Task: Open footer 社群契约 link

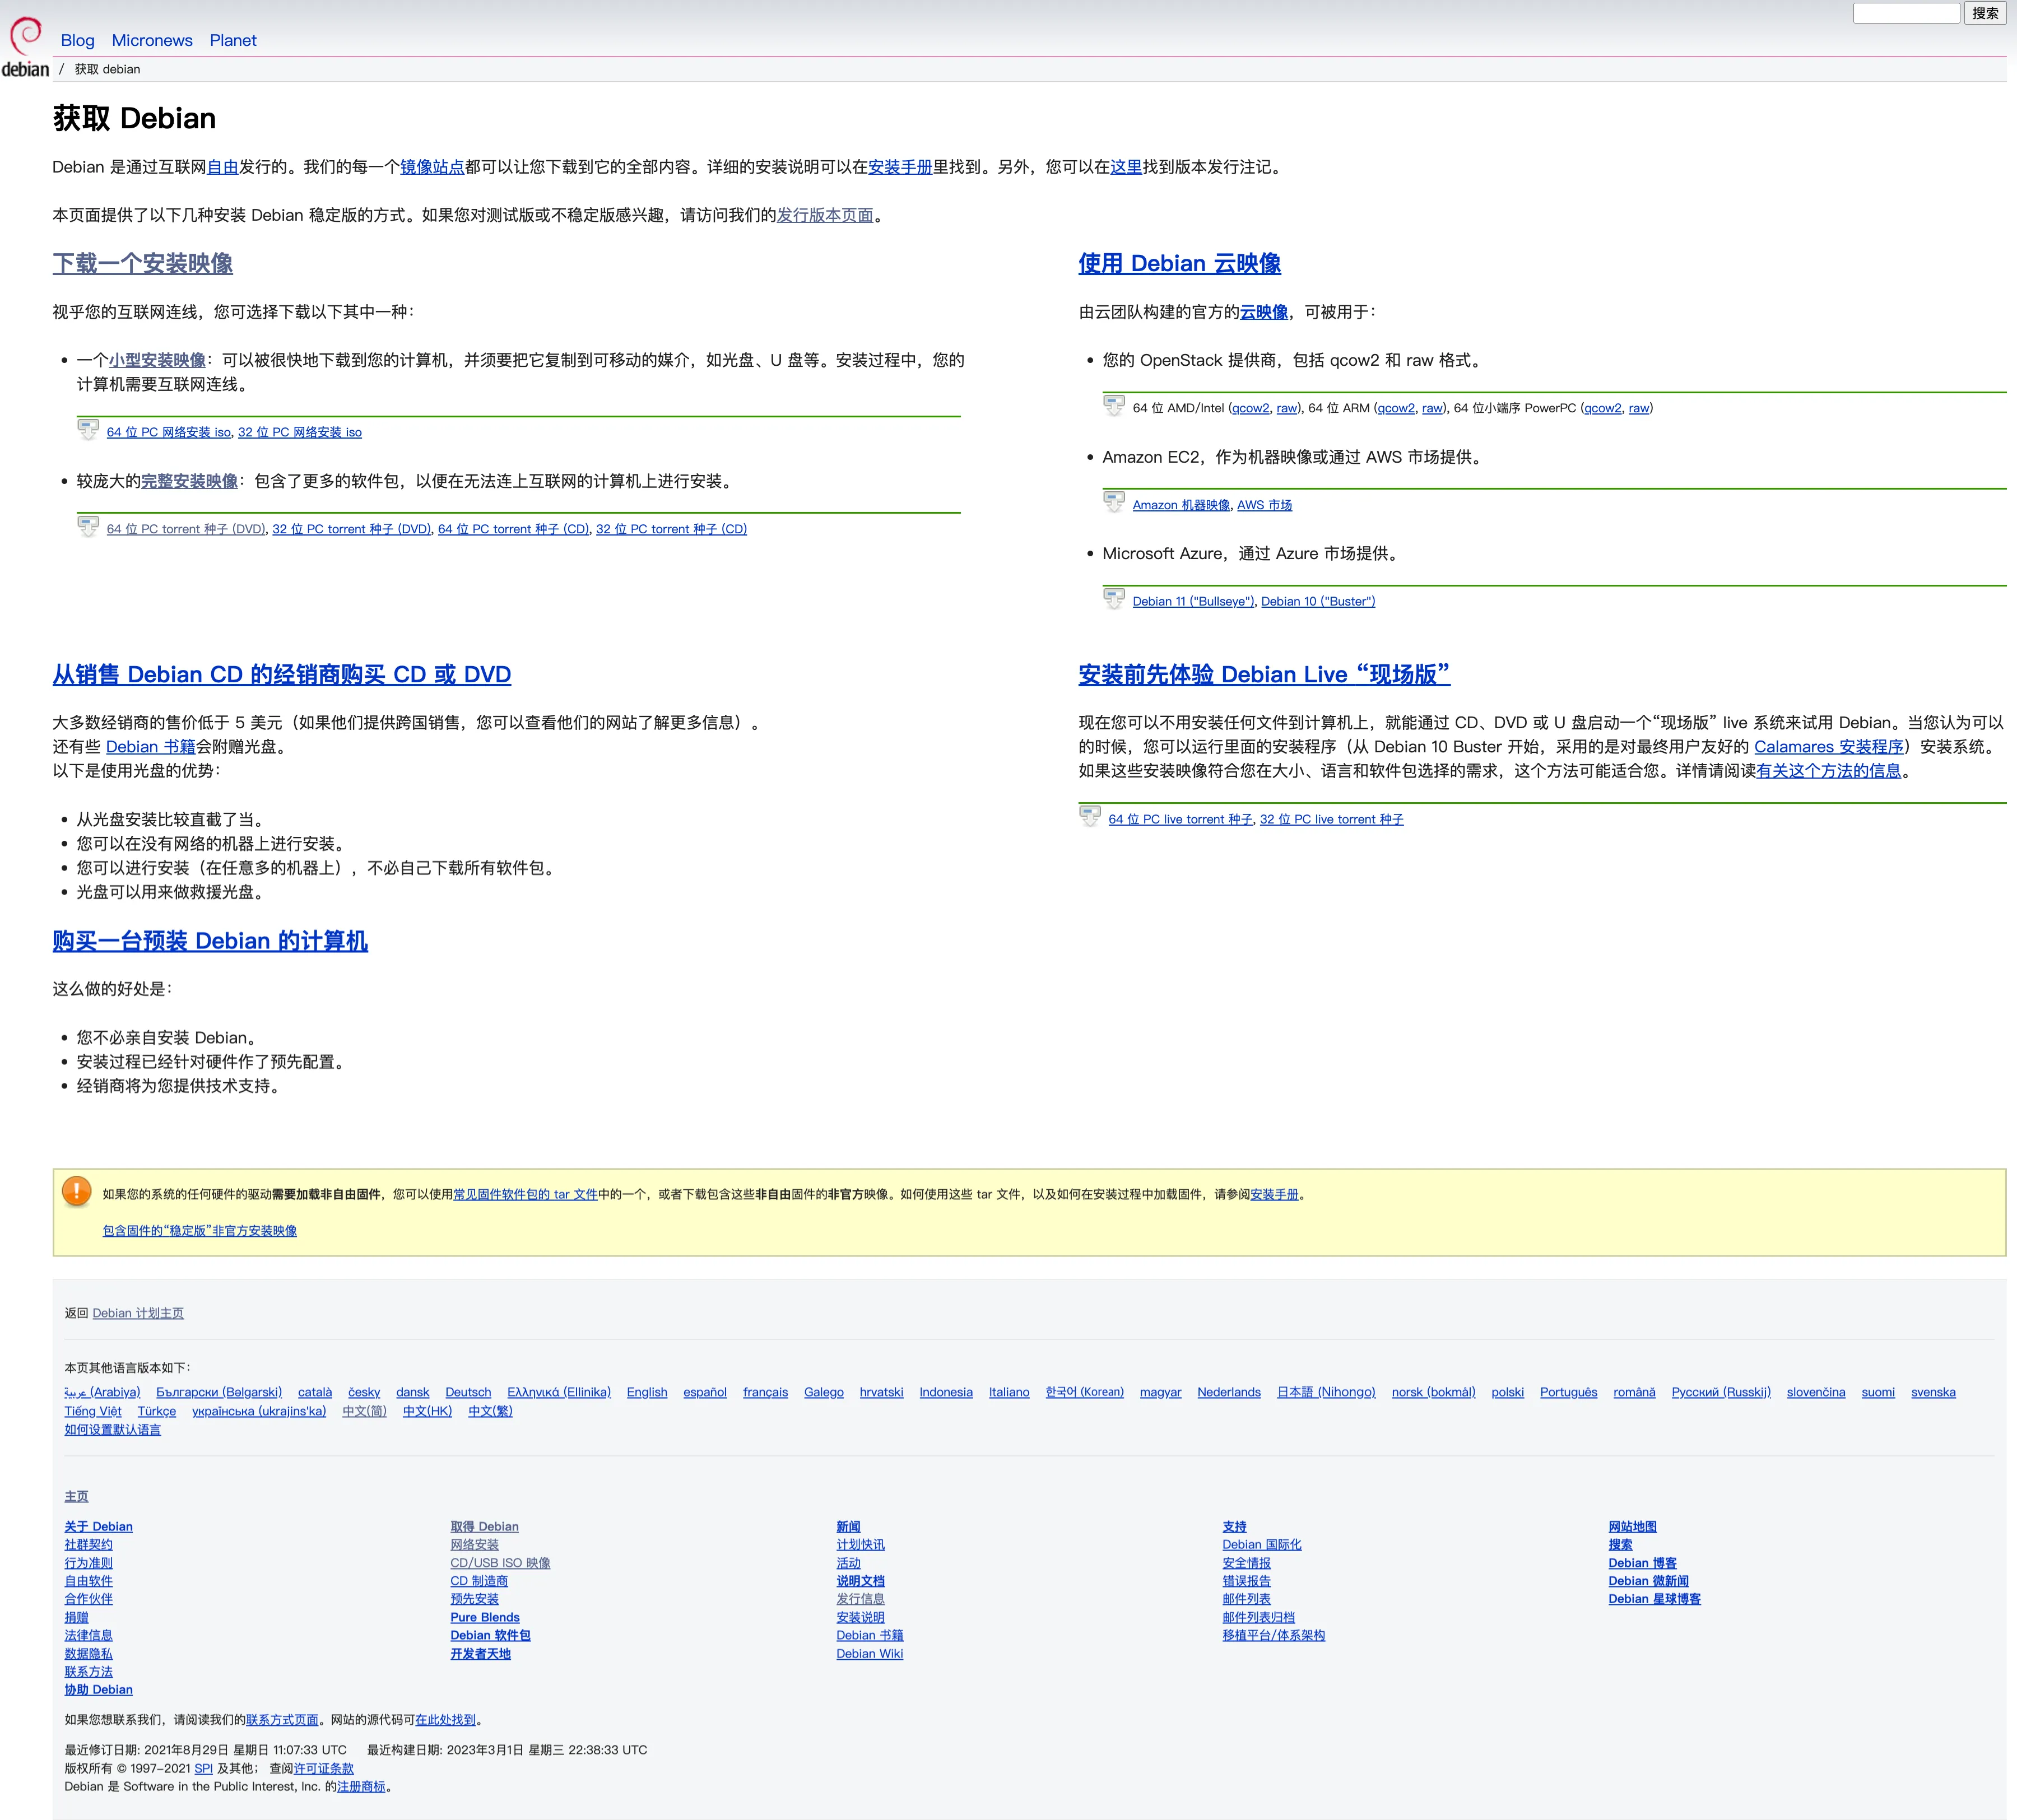Action: click(89, 1545)
